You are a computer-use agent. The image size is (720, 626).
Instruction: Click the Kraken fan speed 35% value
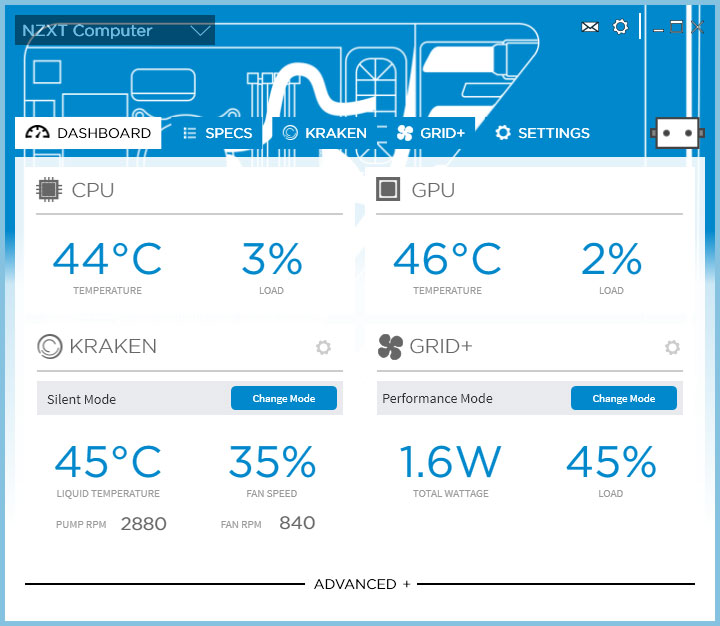point(272,462)
